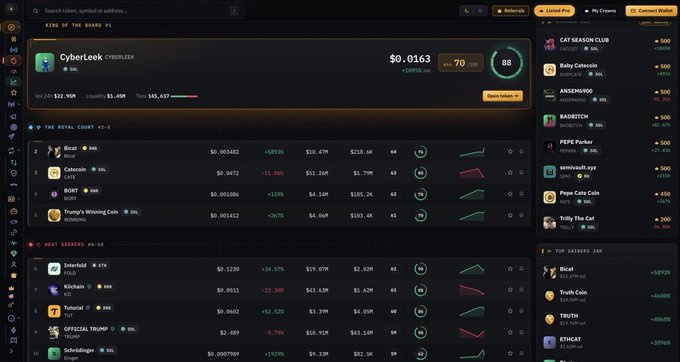The image size is (680, 362).
Task: Click the Open token button
Action: click(x=503, y=96)
